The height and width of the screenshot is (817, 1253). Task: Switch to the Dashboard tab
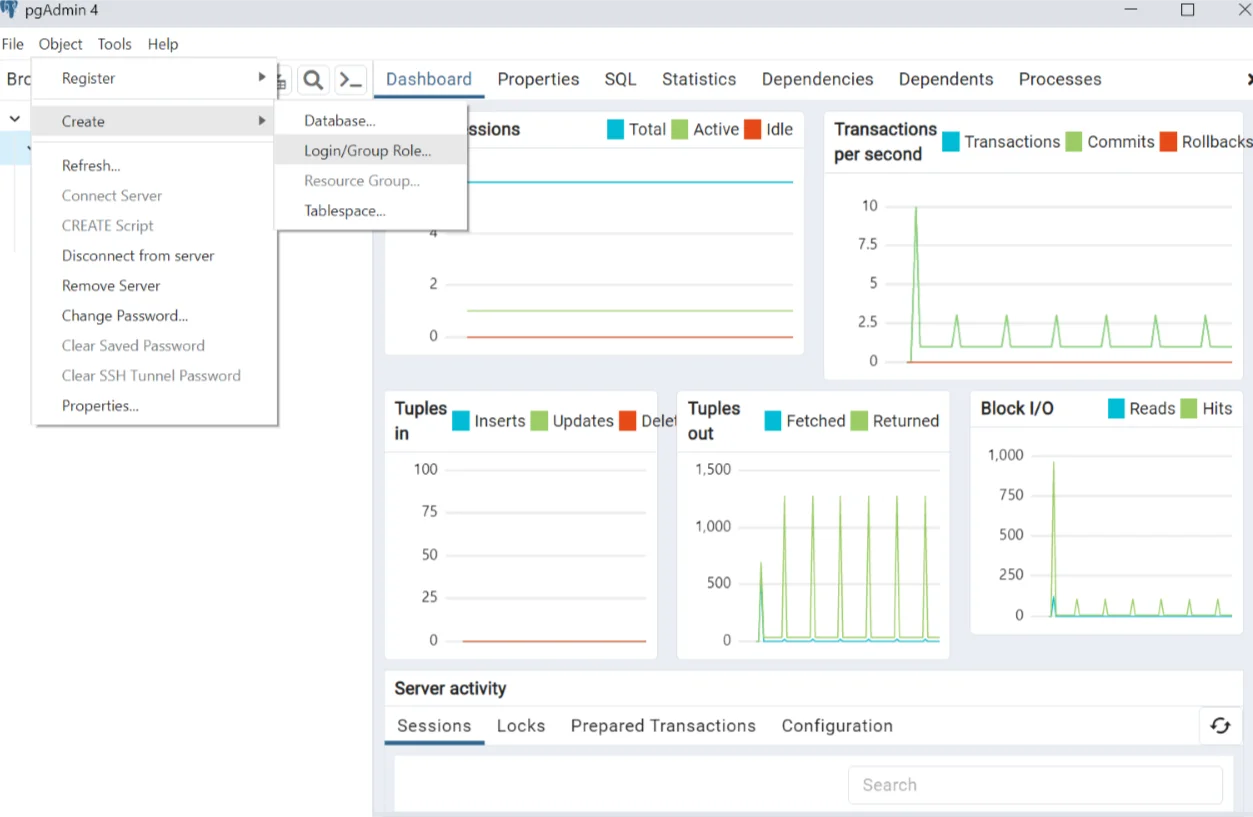(x=429, y=79)
